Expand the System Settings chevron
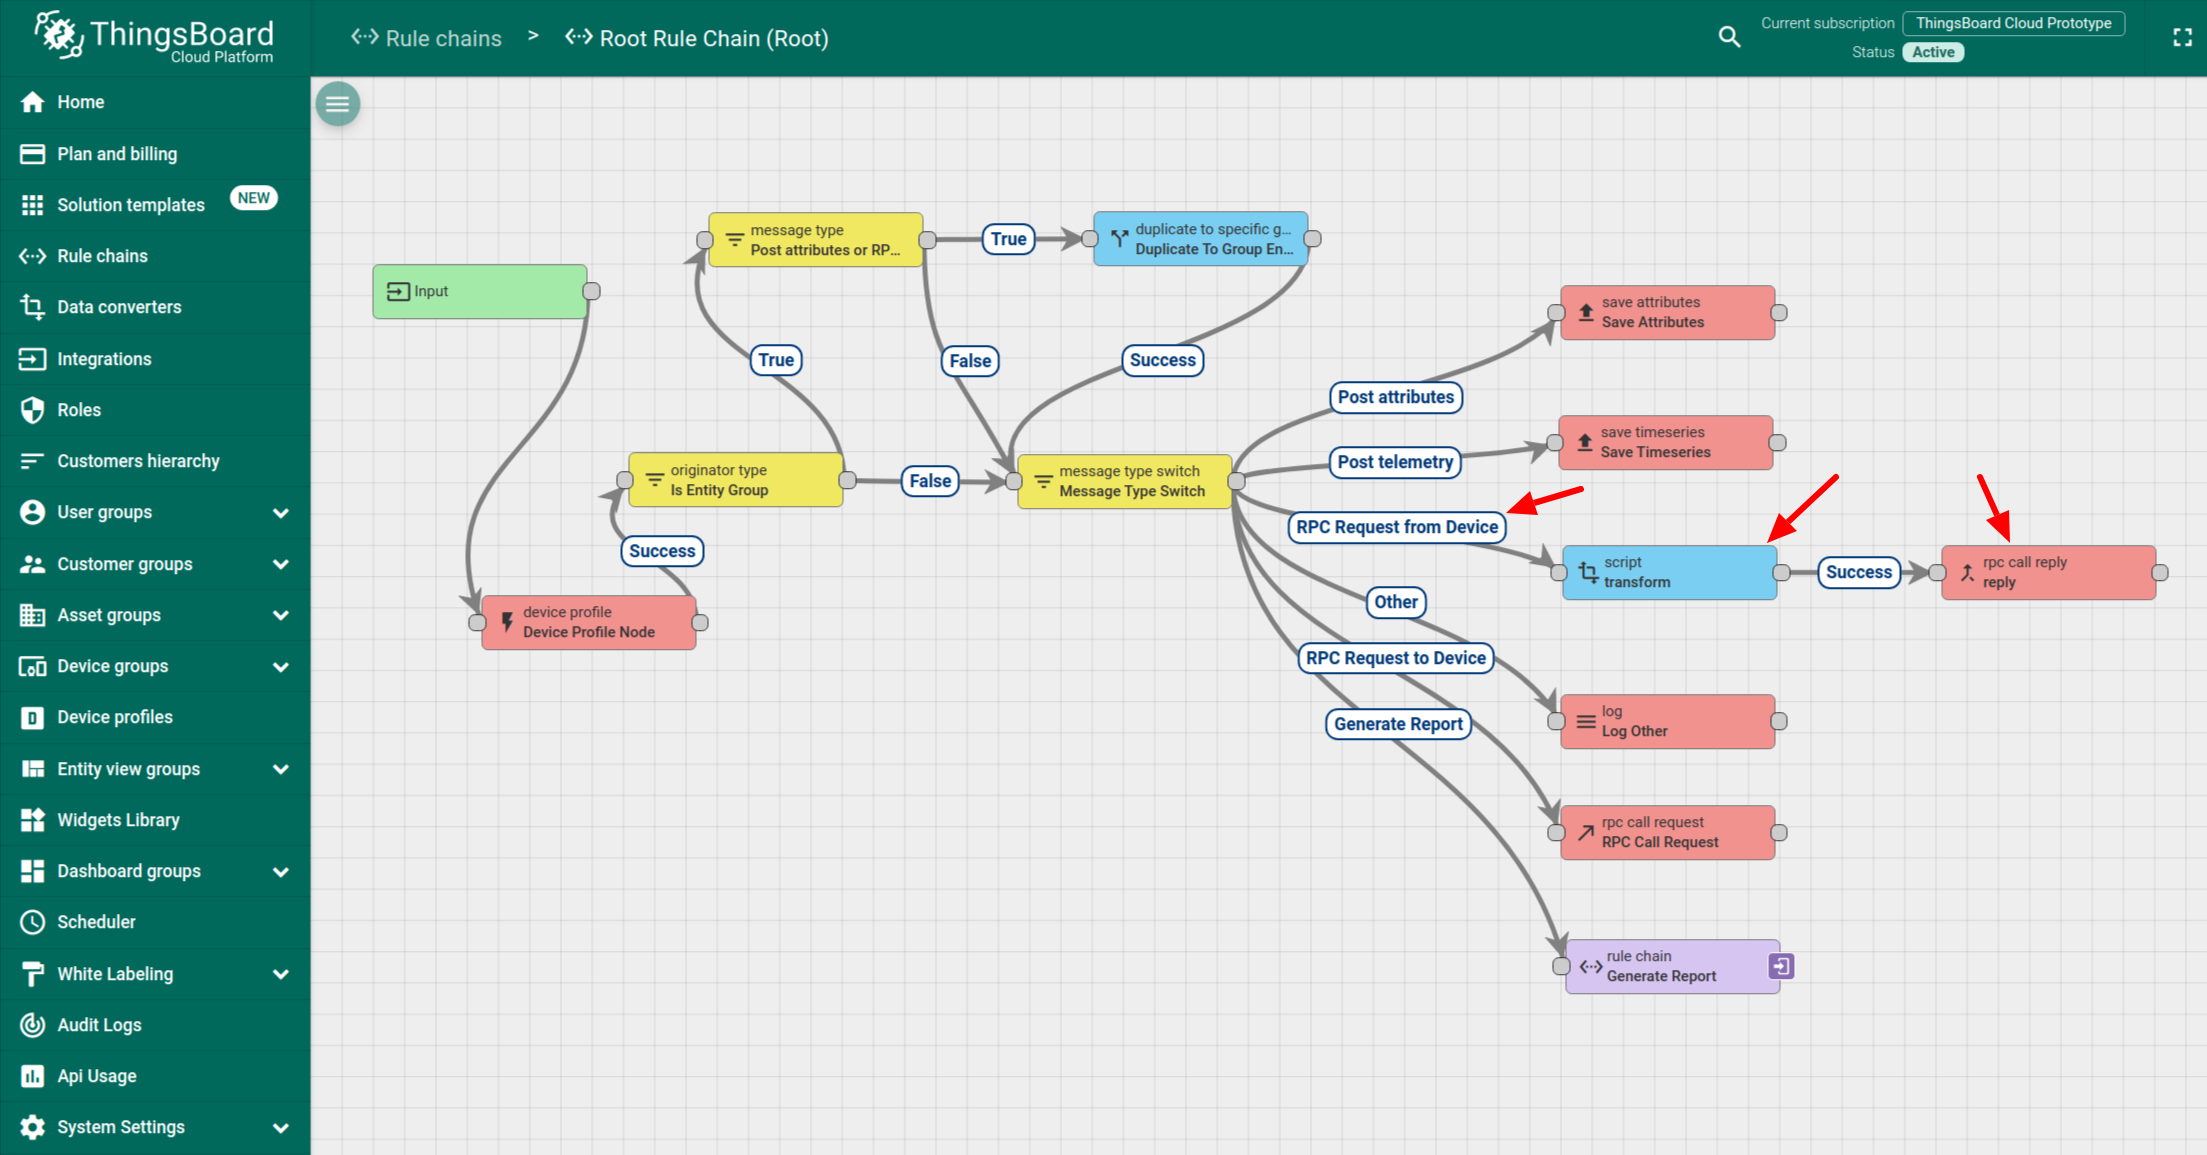Image resolution: width=2207 pixels, height=1155 pixels. pyautogui.click(x=281, y=1128)
